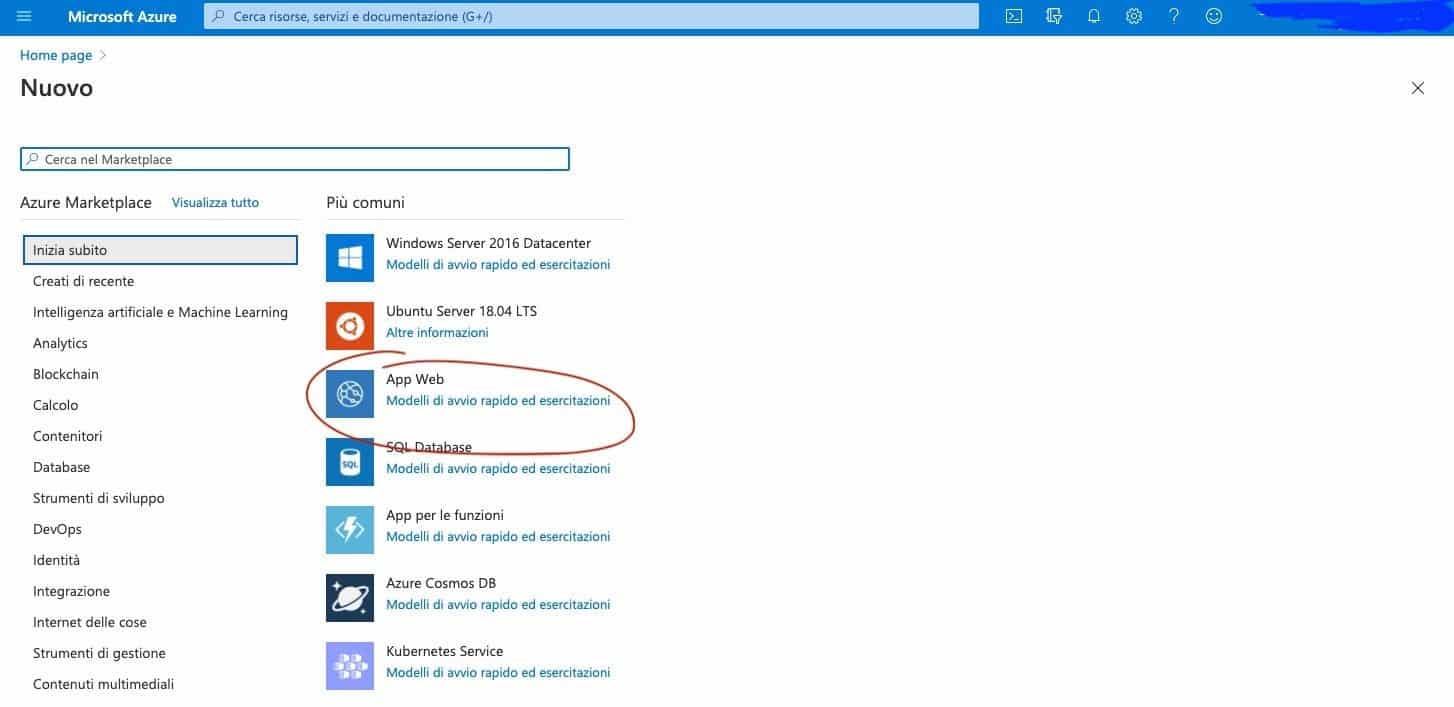The width and height of the screenshot is (1454, 707).
Task: Choose the Blockchain category
Action: (x=66, y=374)
